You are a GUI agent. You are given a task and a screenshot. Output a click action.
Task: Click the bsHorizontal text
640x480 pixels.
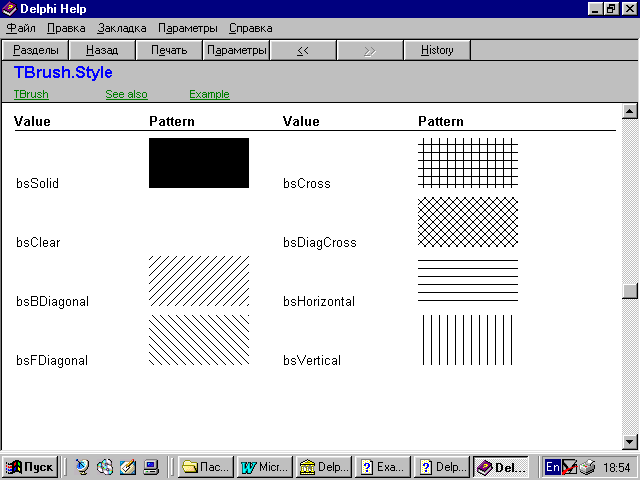319,302
